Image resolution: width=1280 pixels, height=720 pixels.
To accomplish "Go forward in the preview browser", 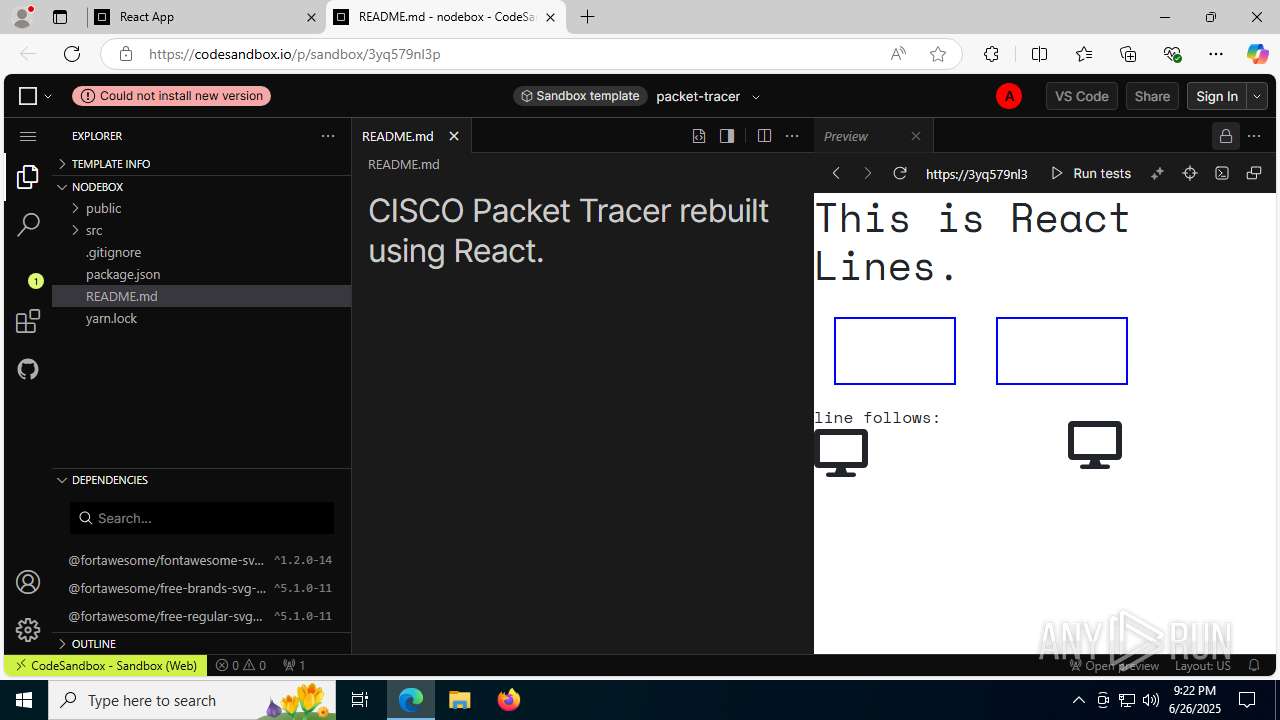I will click(868, 173).
